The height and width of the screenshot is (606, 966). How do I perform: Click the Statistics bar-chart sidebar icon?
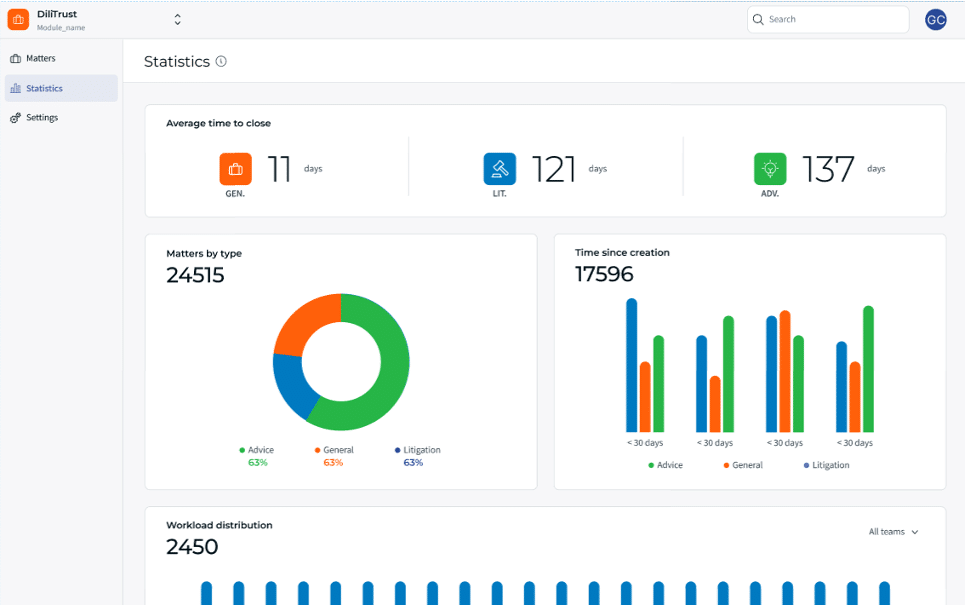click(x=15, y=88)
